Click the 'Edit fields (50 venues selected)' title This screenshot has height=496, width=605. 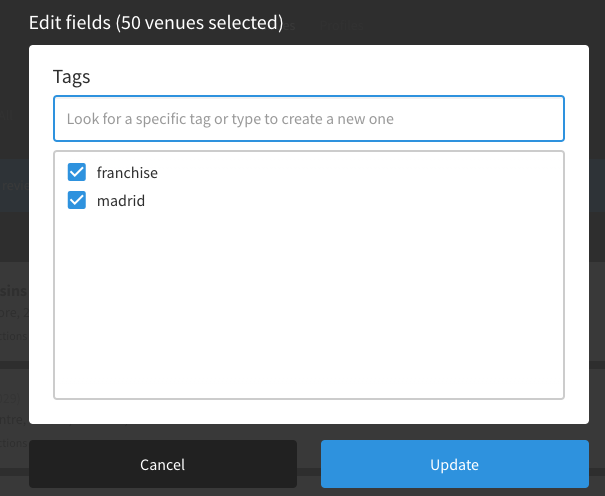click(155, 22)
